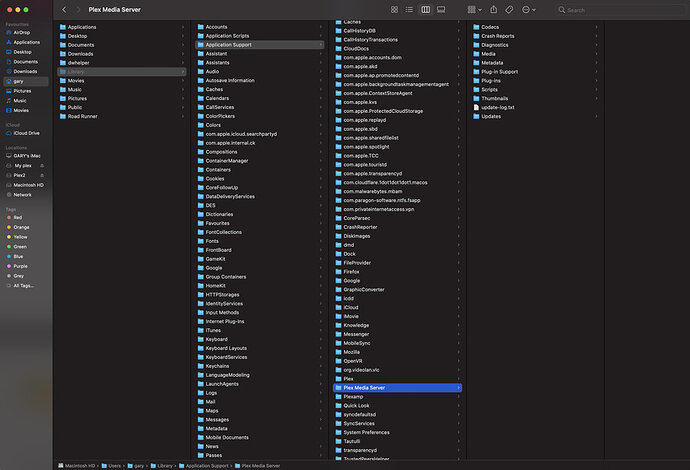Switch to gallery view
The image size is (690, 470).
click(441, 9)
